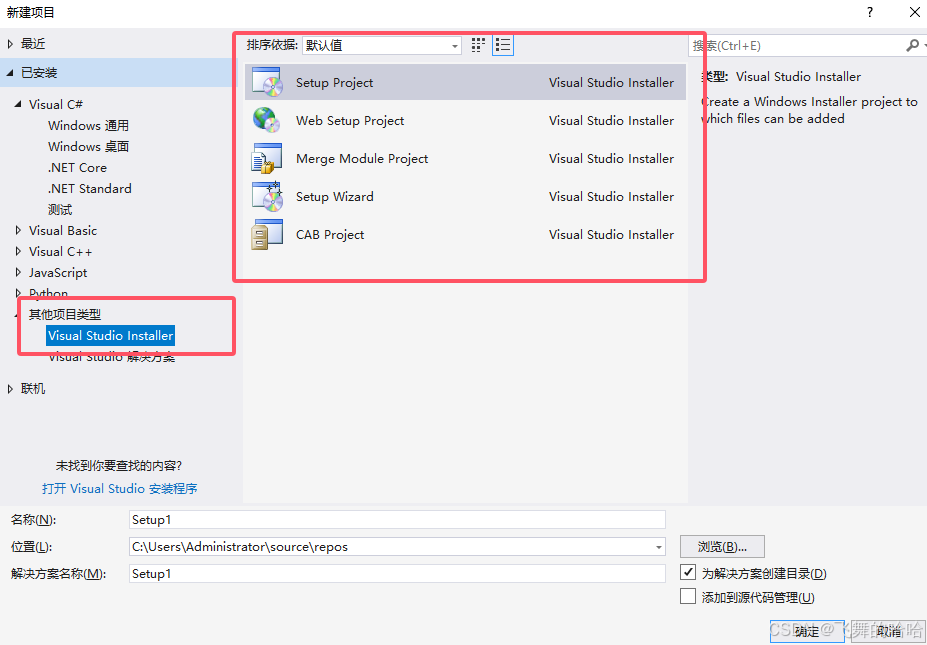
Task: Uncheck 为解决方案创建目录 option
Action: click(x=688, y=572)
